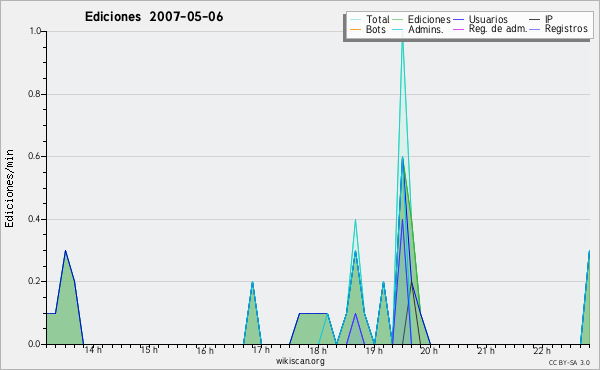The image size is (600, 370).
Task: Click the 22 h axis label
Action: point(542,351)
